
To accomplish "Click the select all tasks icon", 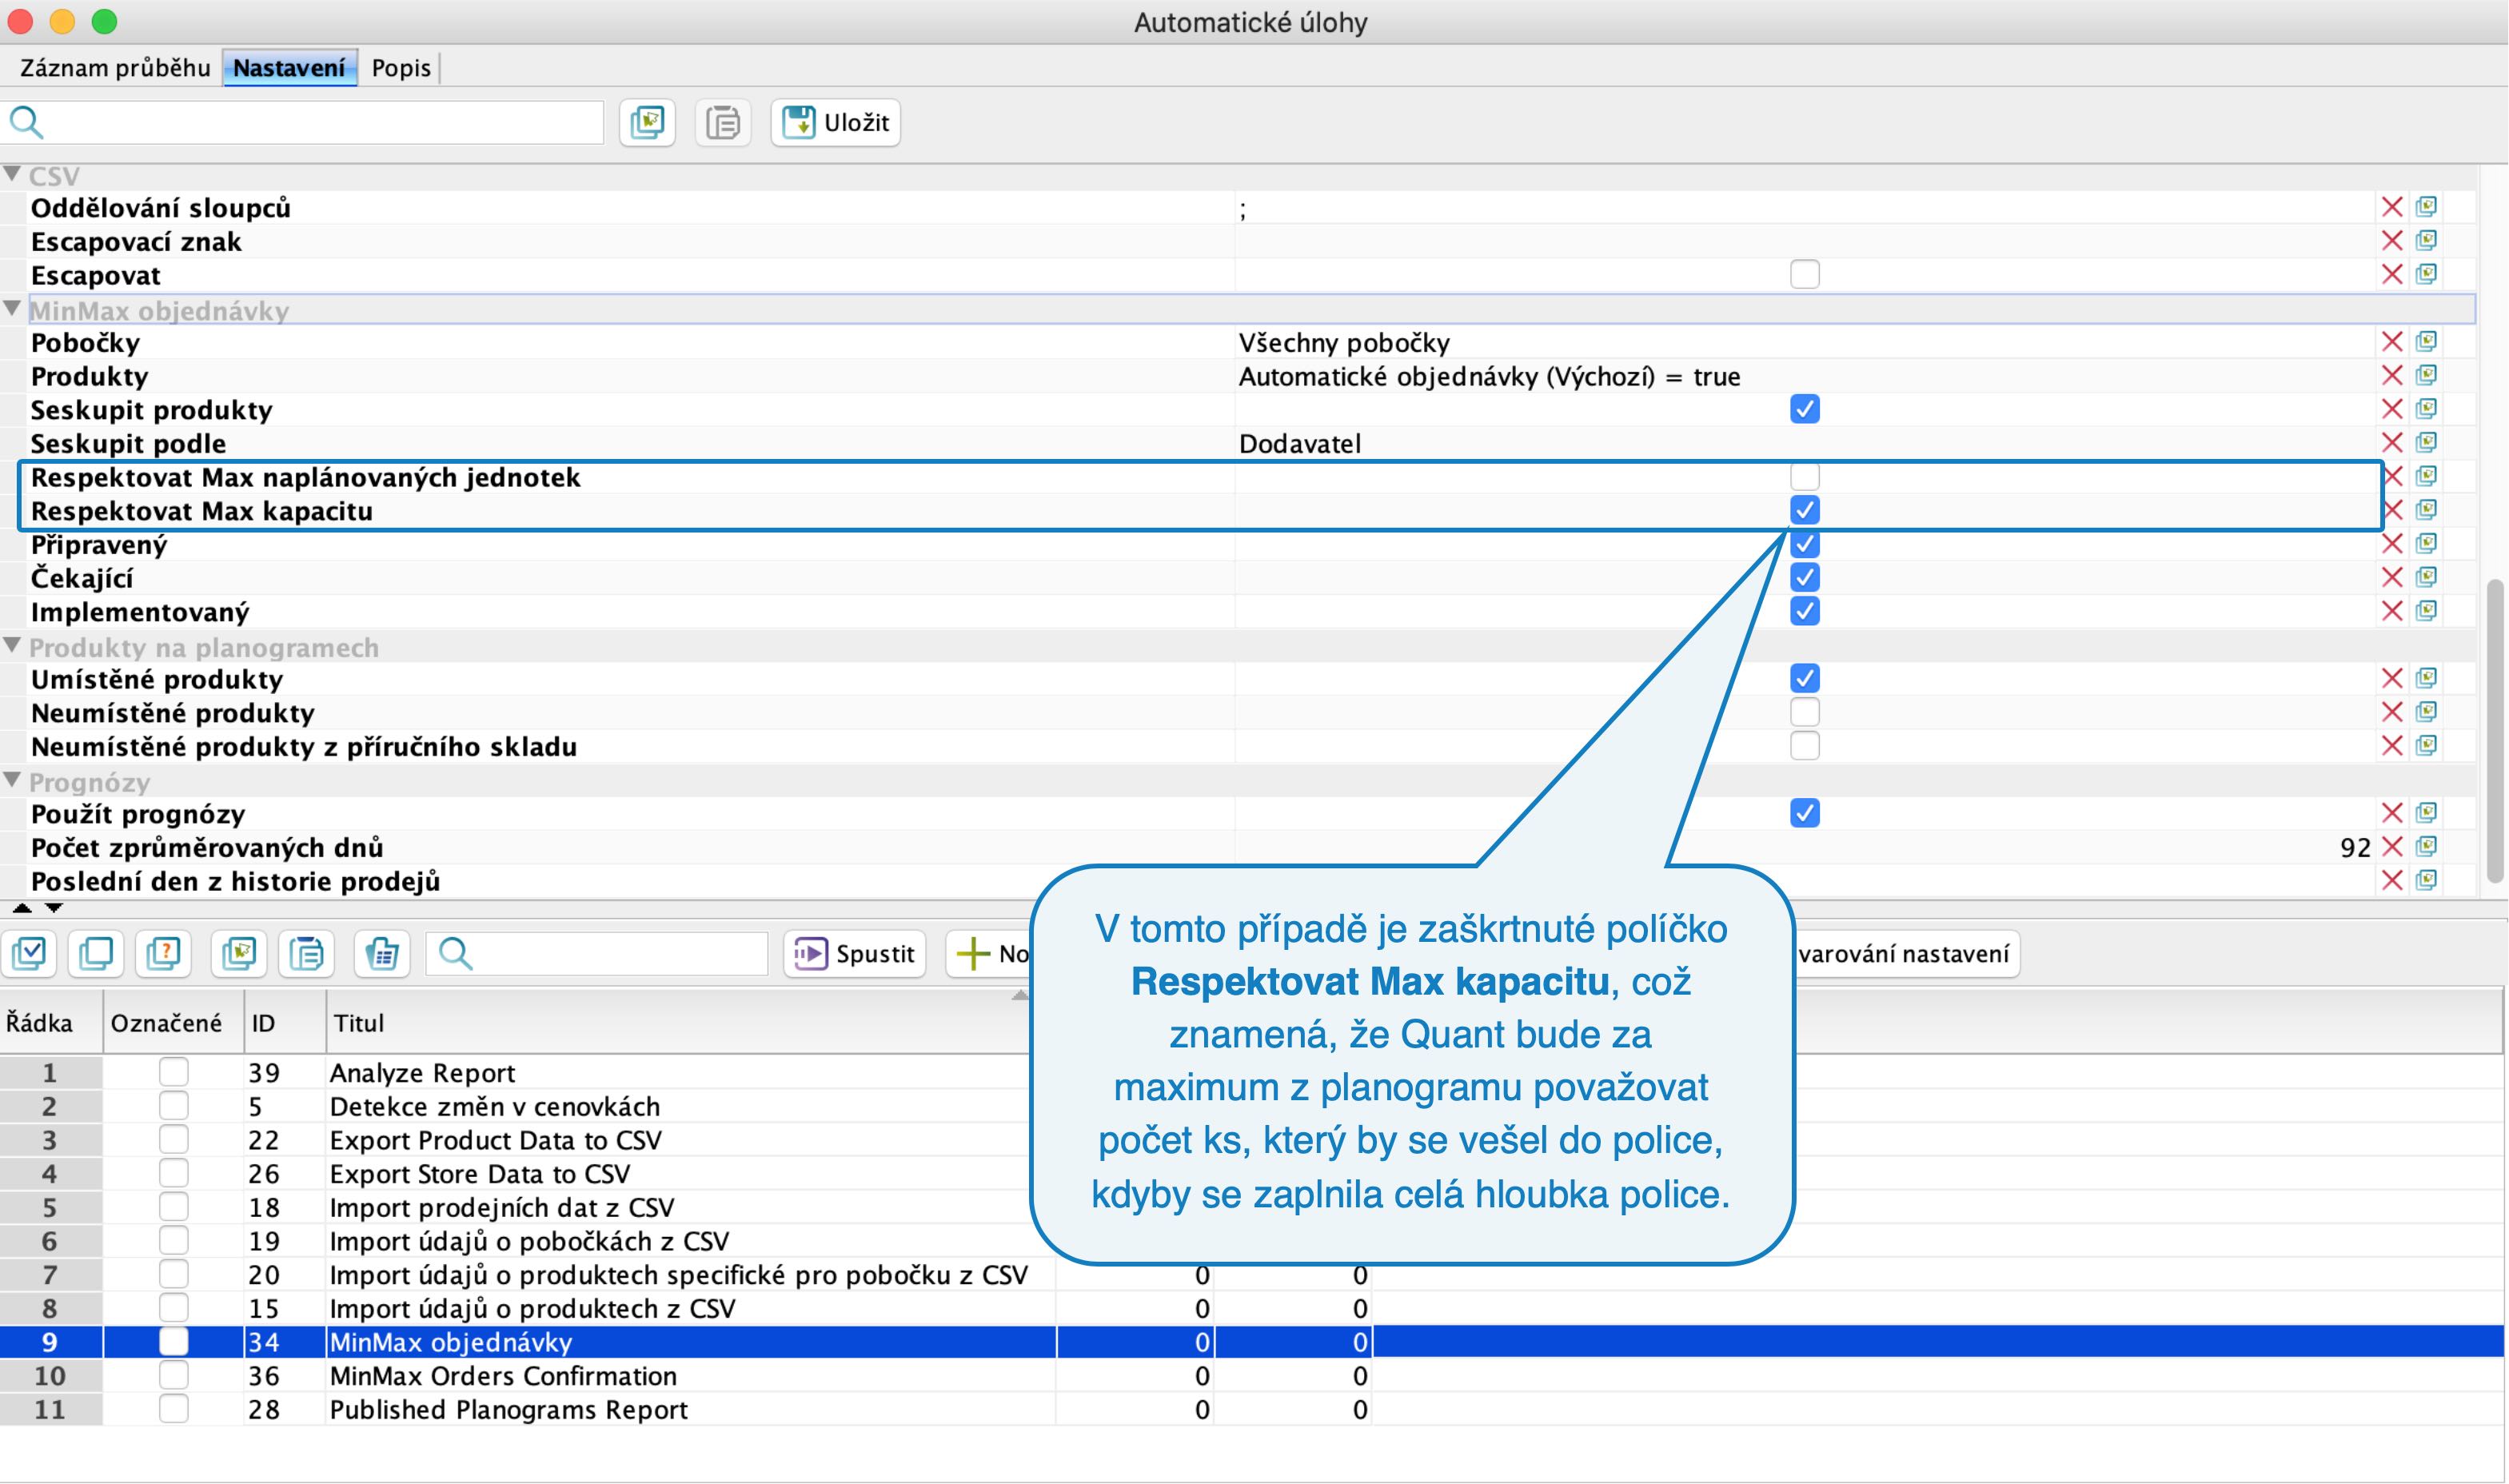I will [x=28, y=953].
